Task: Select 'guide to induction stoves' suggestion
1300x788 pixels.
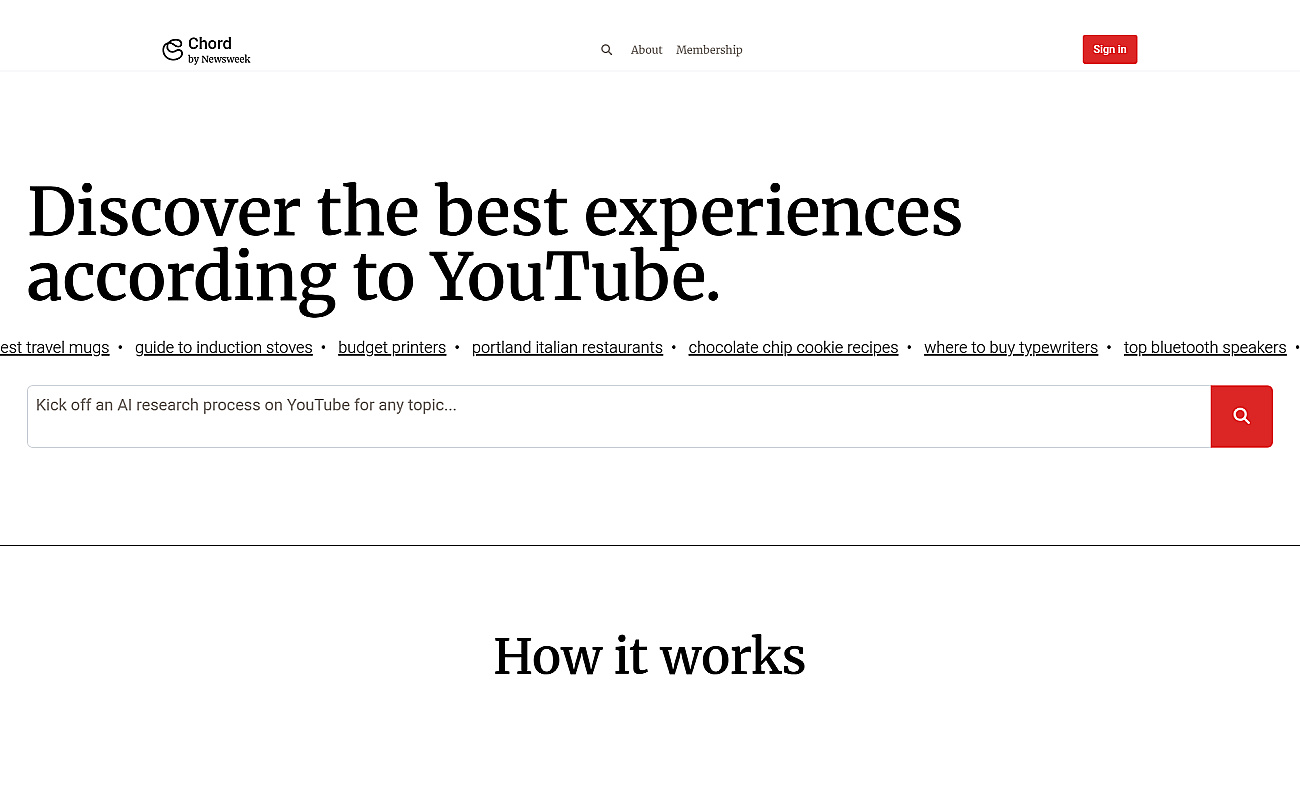Action: (224, 347)
